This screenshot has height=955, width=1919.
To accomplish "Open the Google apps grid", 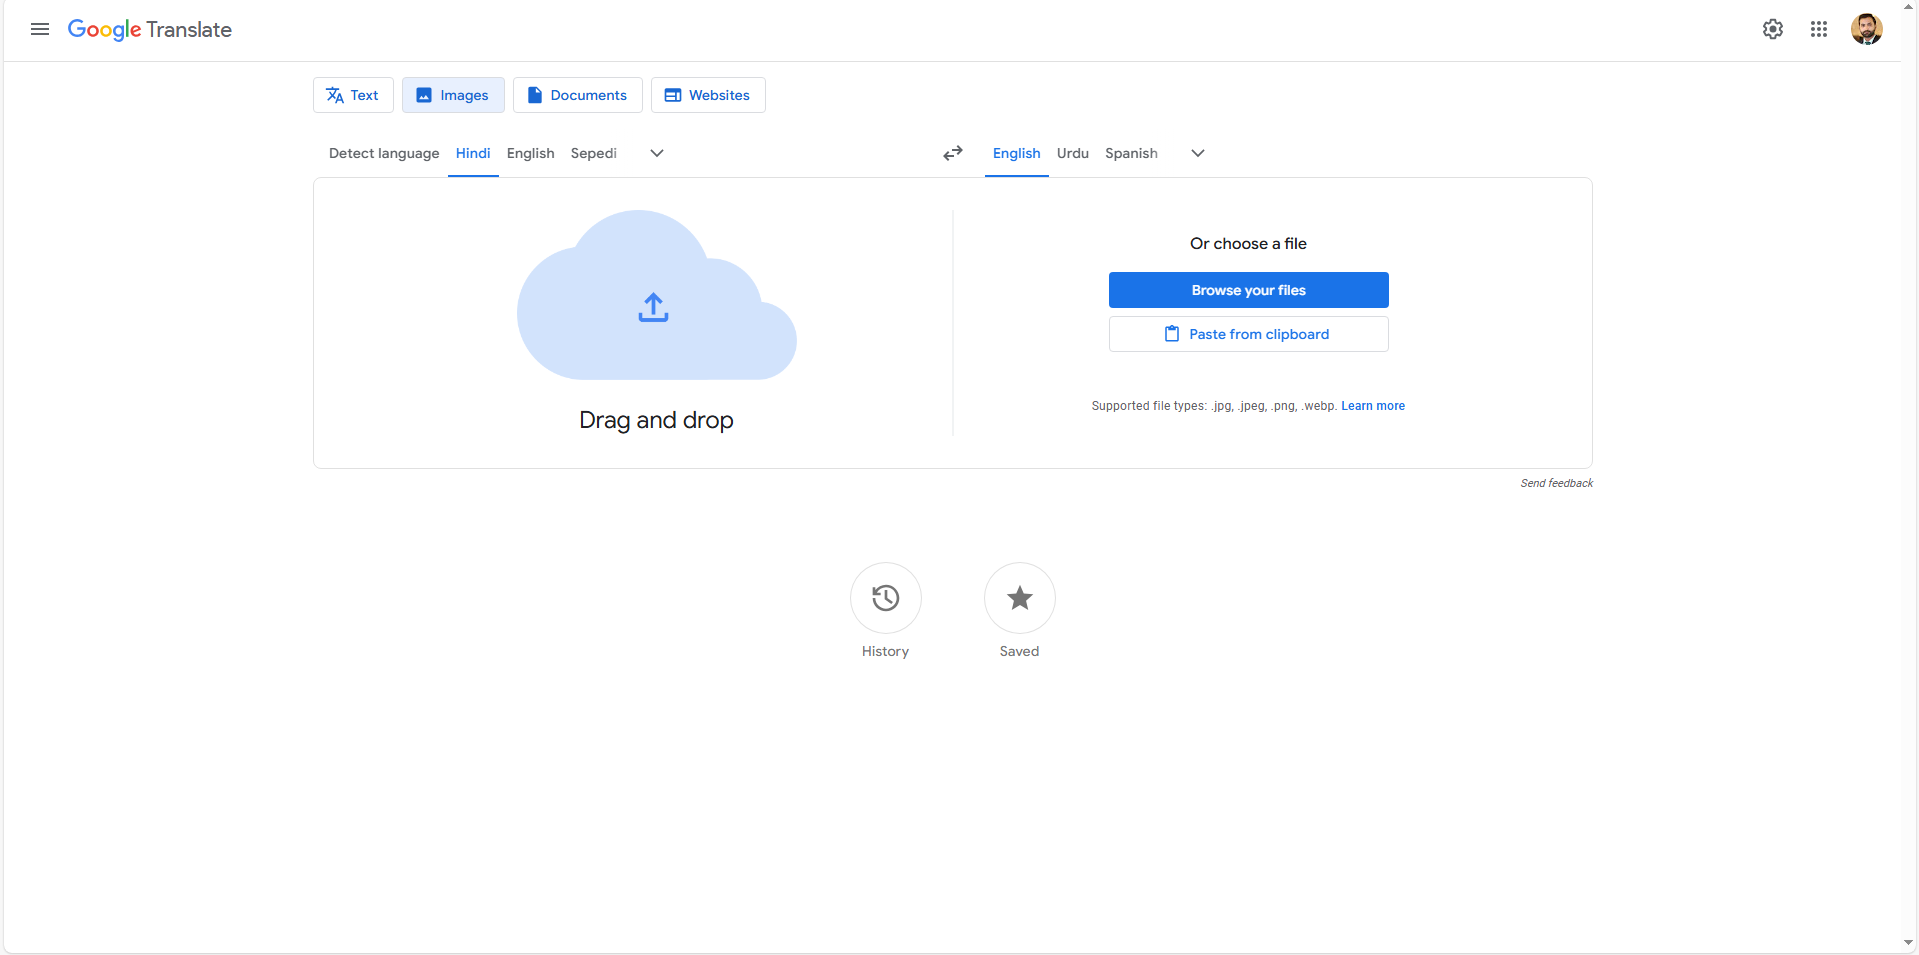I will pos(1819,29).
